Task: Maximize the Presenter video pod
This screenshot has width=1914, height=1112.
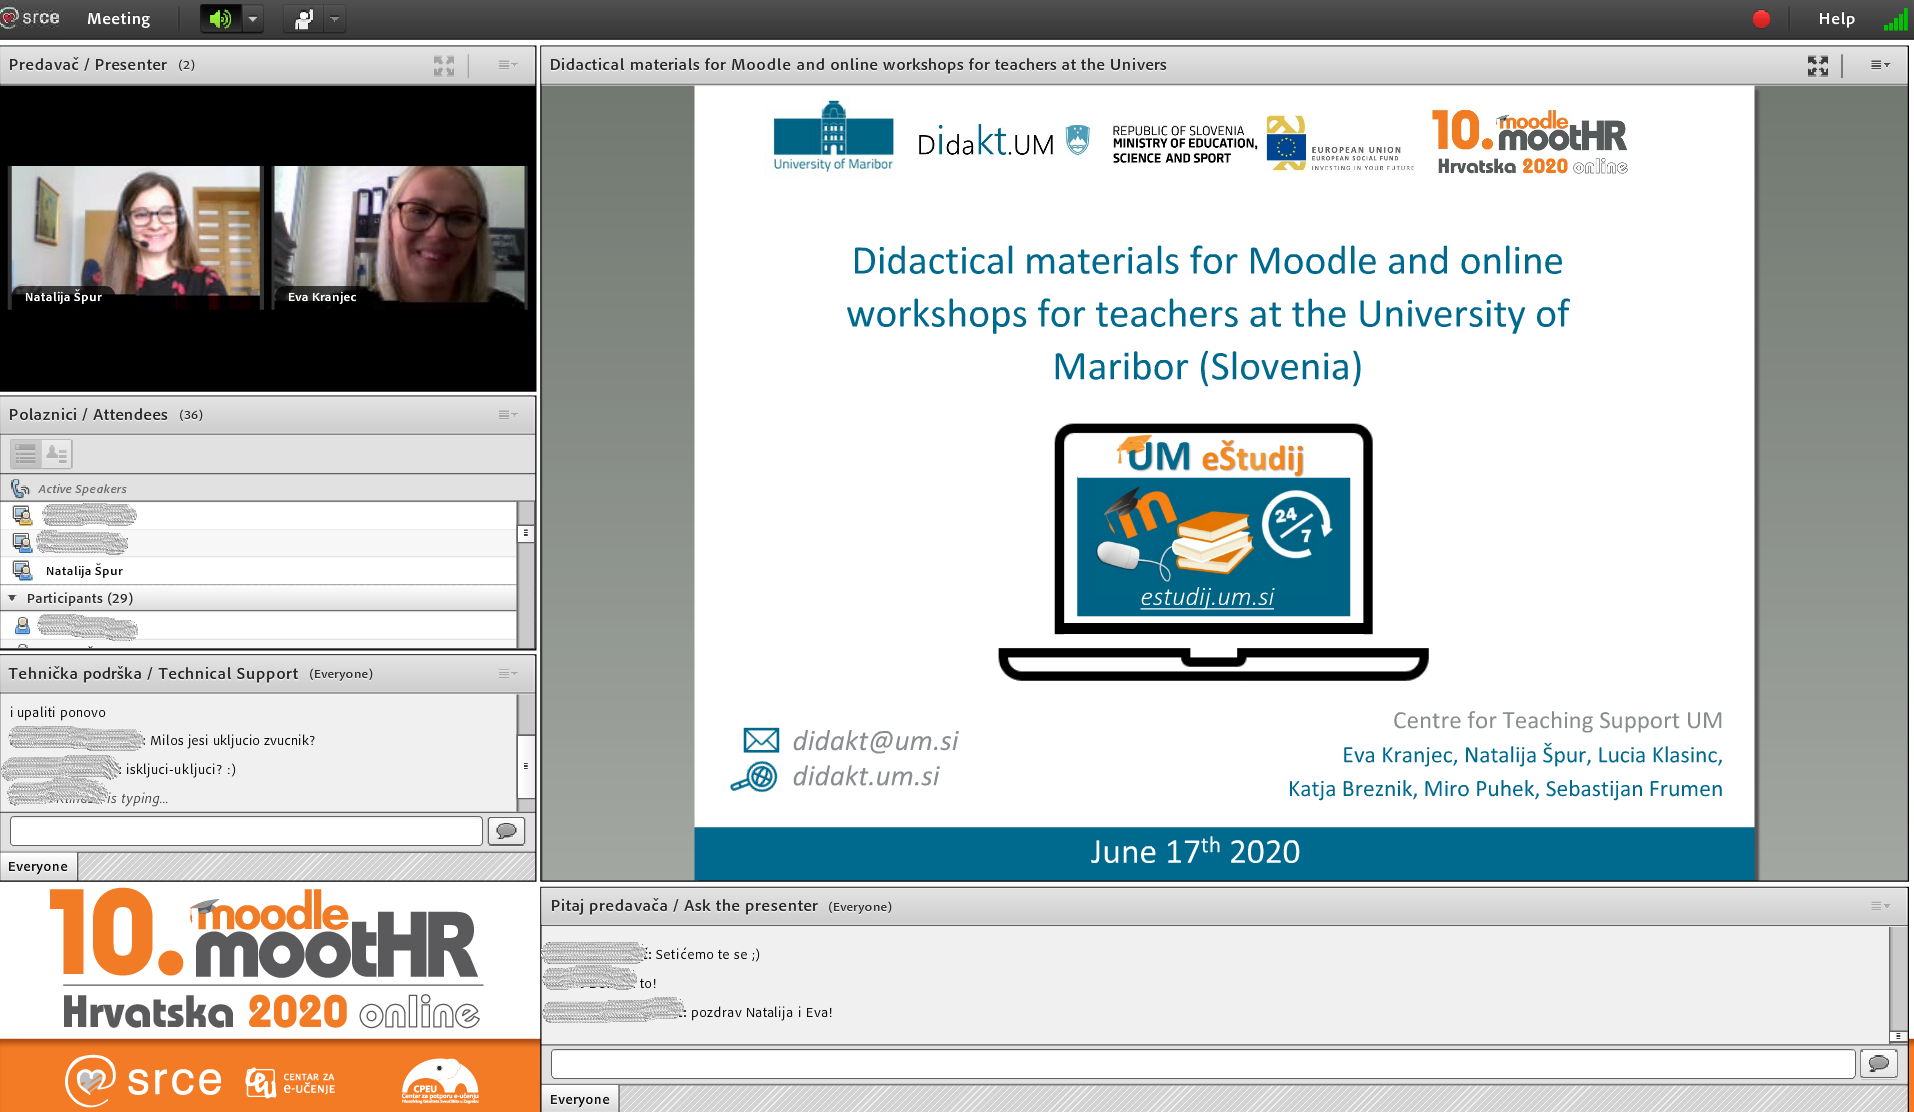Action: 444,65
